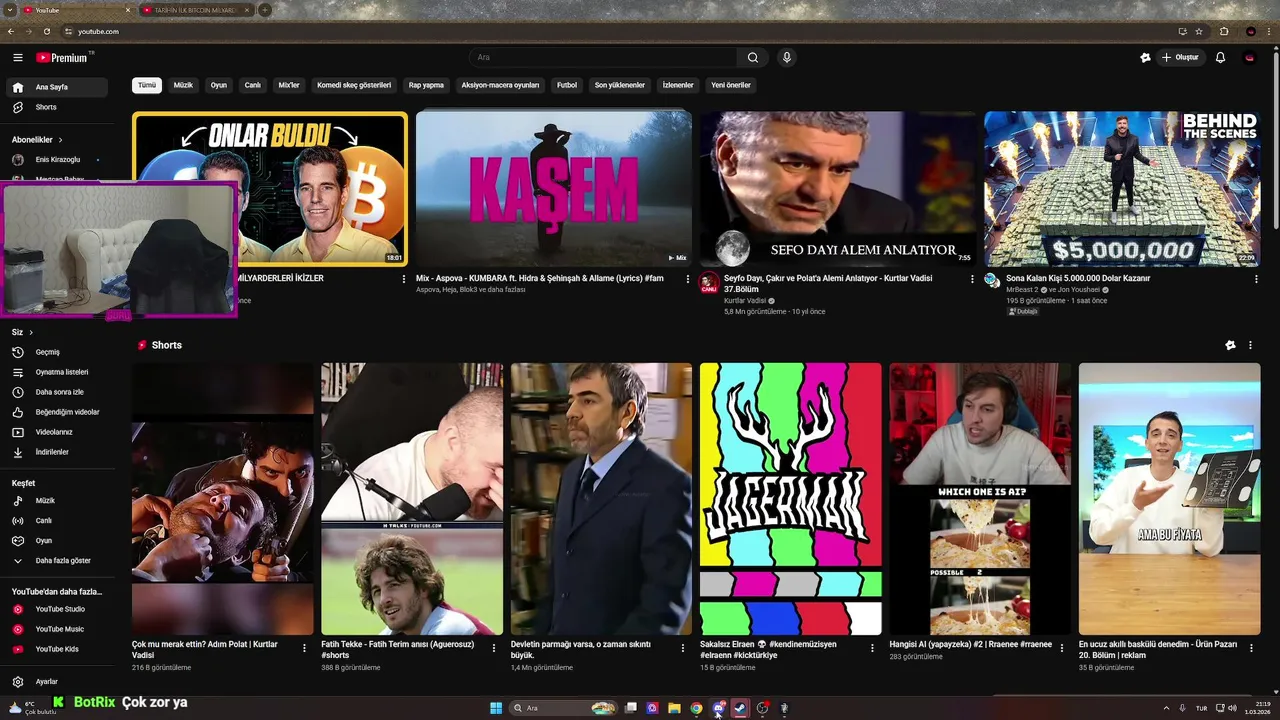Open İndirilenler downloads

[56, 452]
